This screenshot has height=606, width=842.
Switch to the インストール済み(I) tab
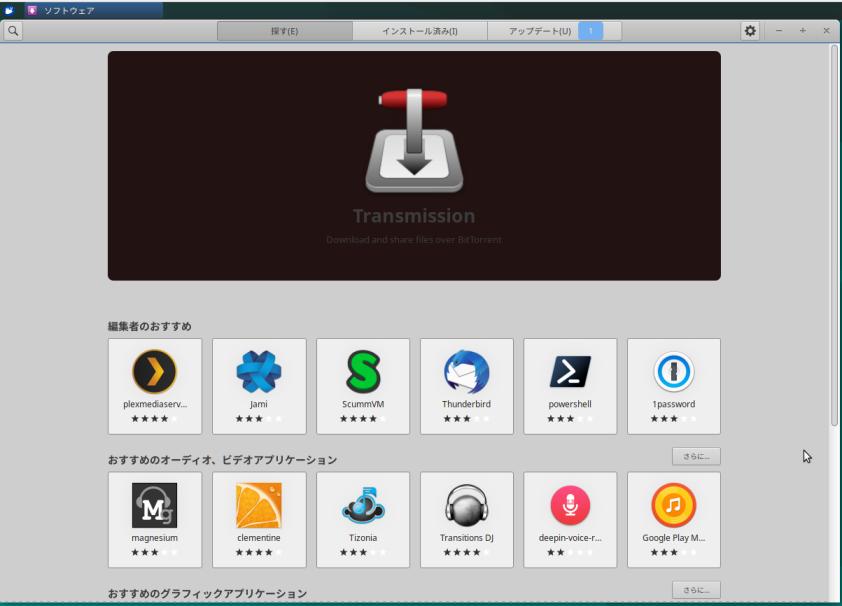tap(420, 31)
